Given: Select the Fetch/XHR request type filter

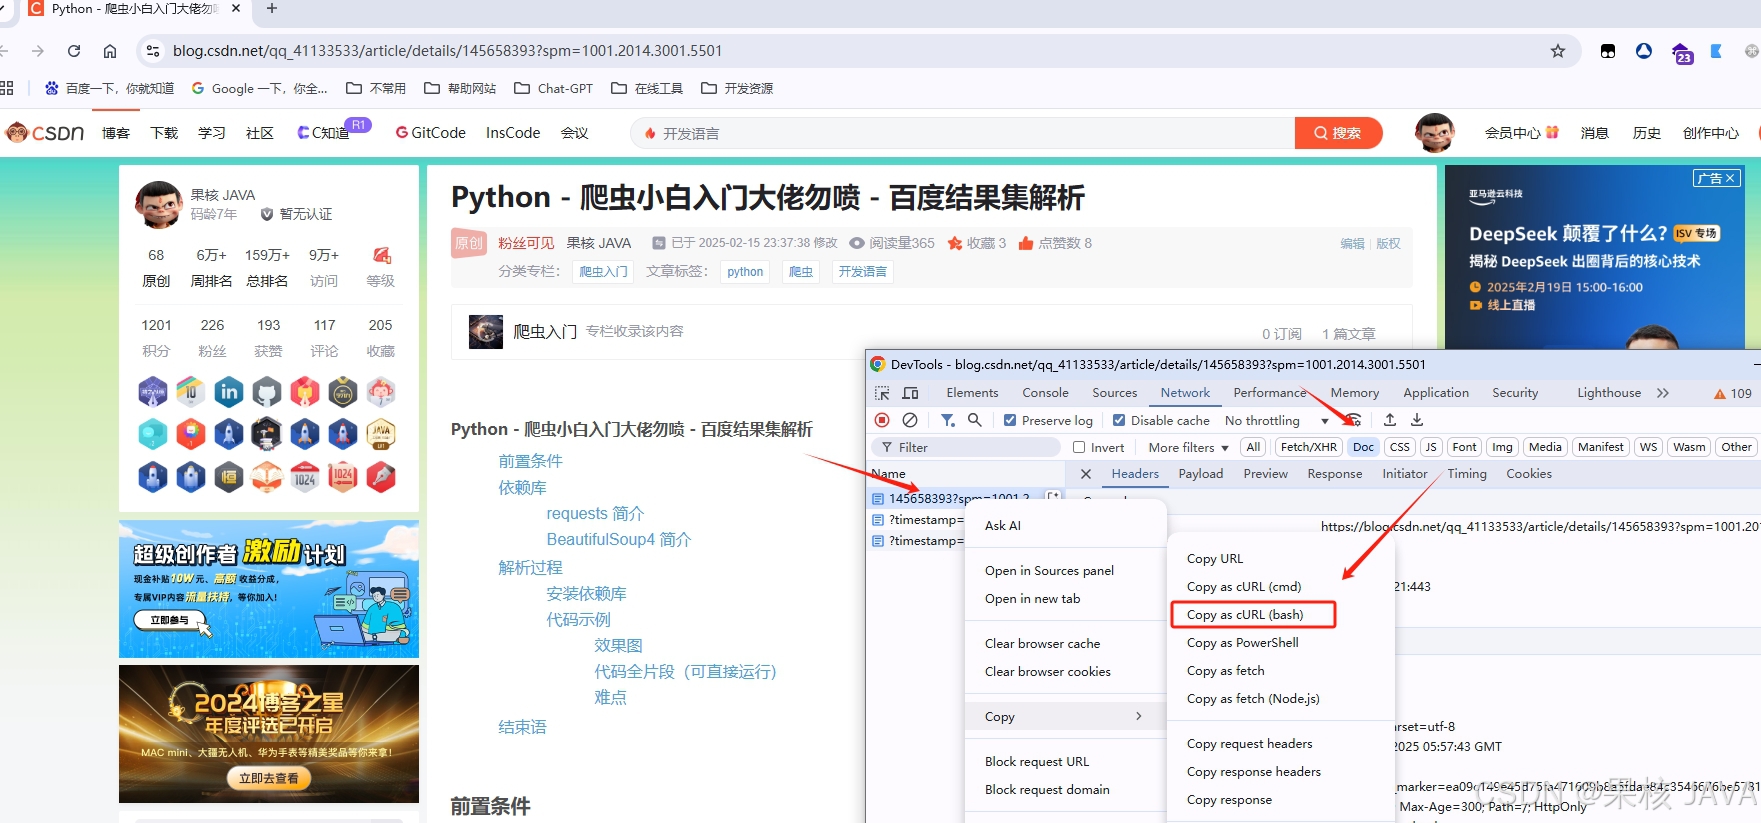Looking at the screenshot, I should pyautogui.click(x=1308, y=447).
